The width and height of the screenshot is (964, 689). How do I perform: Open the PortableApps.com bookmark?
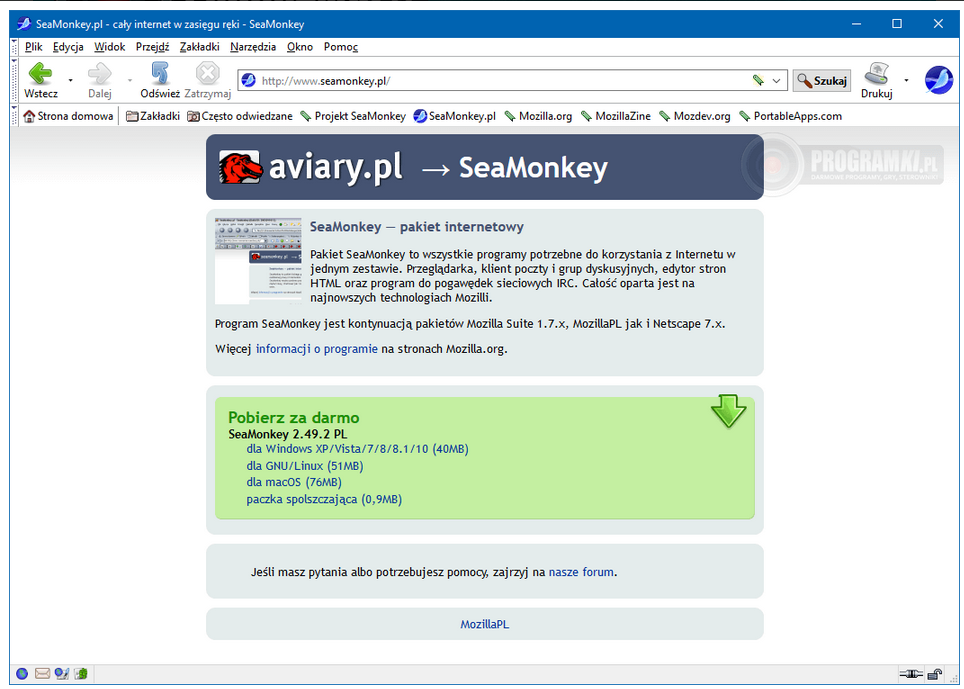[791, 116]
